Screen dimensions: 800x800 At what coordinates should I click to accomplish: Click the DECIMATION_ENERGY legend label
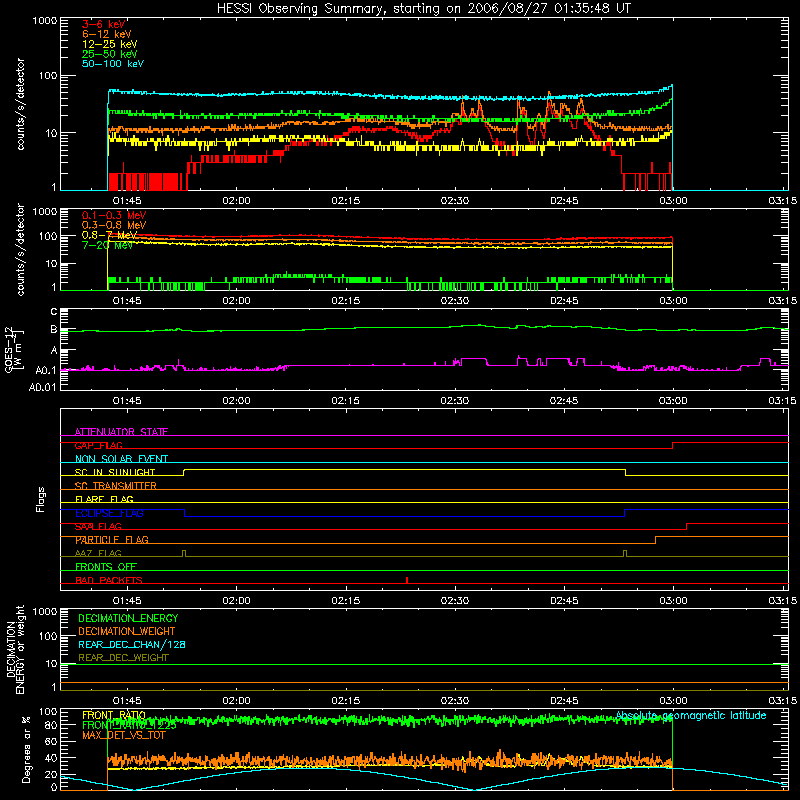coord(128,618)
